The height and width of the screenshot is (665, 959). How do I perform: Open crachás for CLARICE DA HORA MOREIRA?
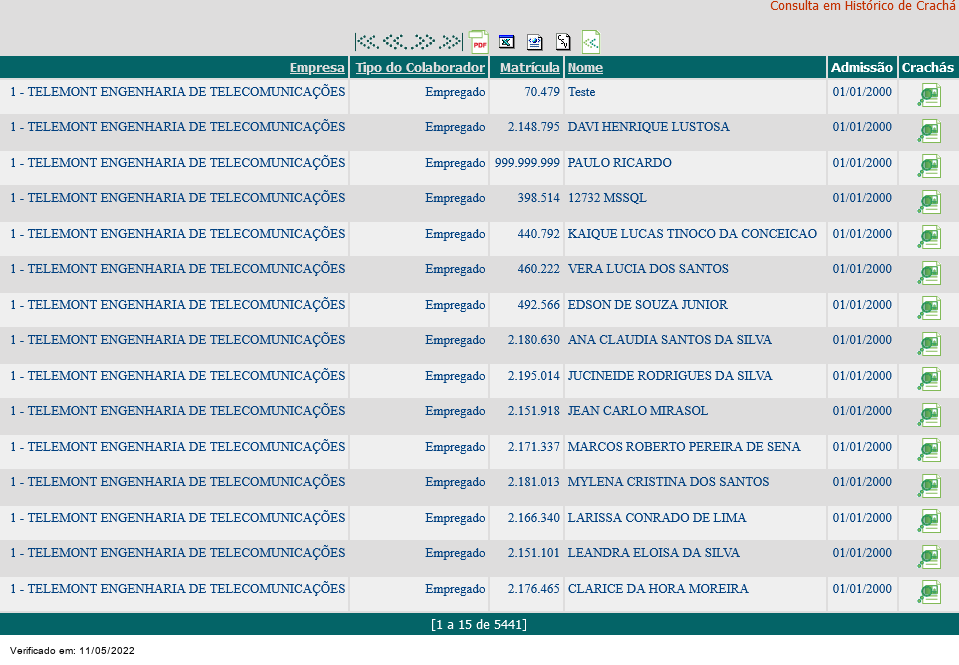click(928, 593)
